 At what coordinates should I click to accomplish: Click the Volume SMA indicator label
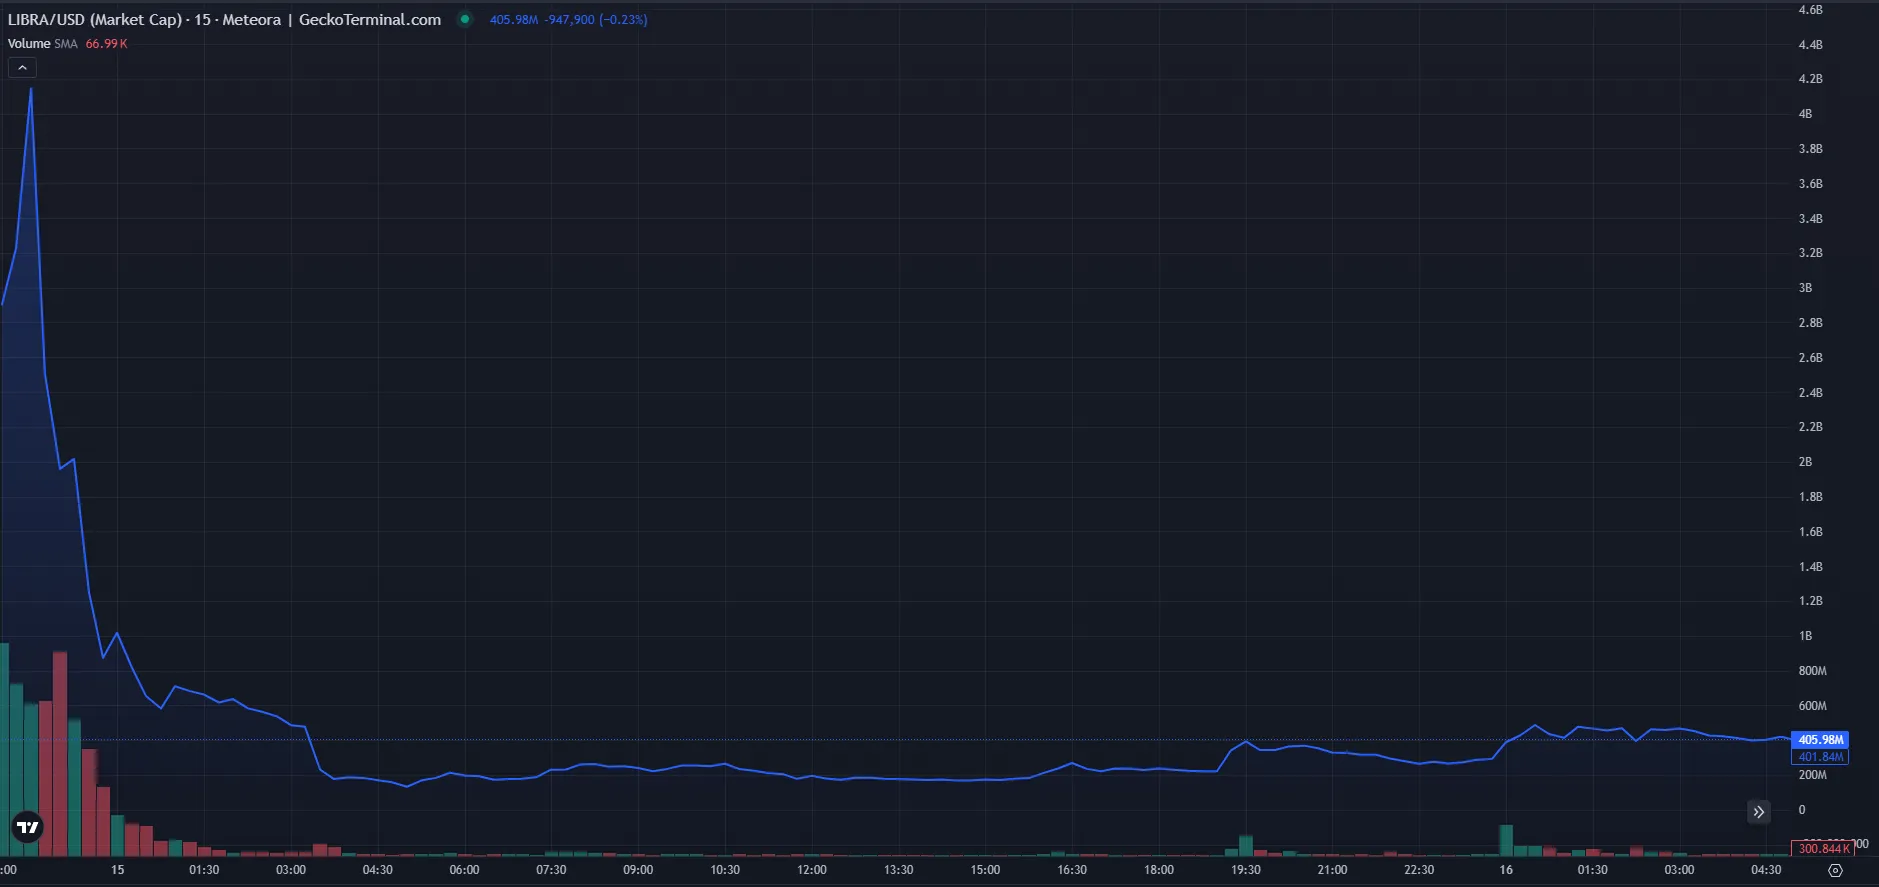[42, 44]
